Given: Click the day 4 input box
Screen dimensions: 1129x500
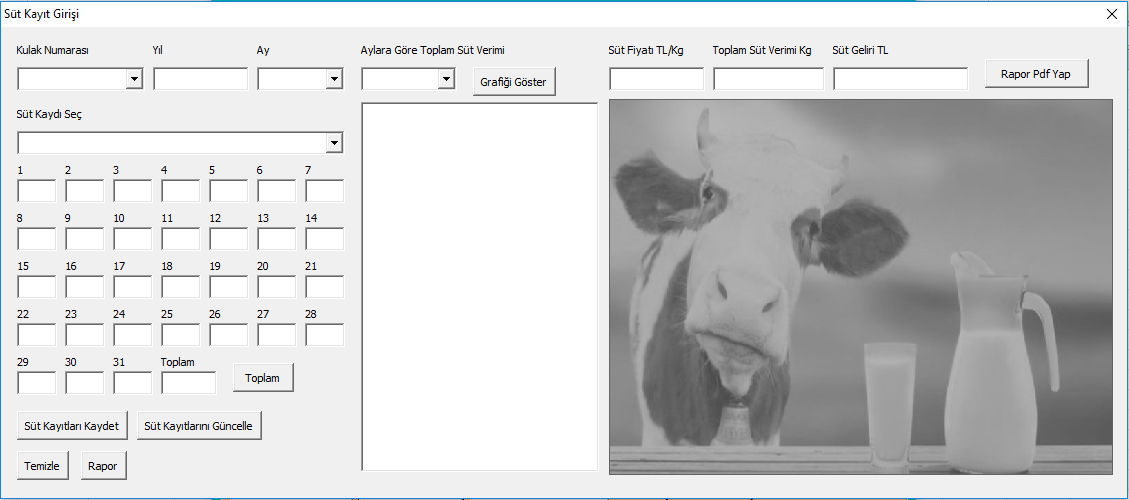Looking at the screenshot, I should pyautogui.click(x=181, y=191).
